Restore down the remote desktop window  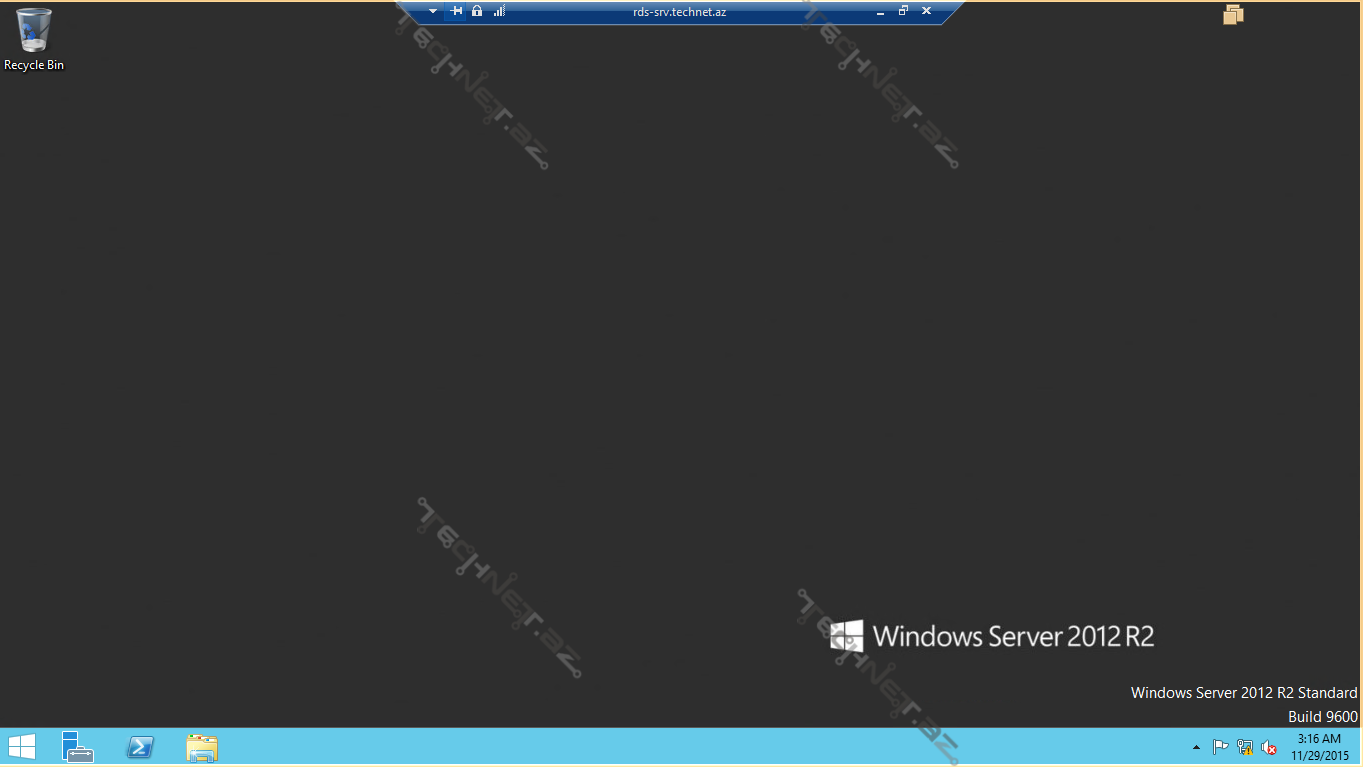pos(903,11)
